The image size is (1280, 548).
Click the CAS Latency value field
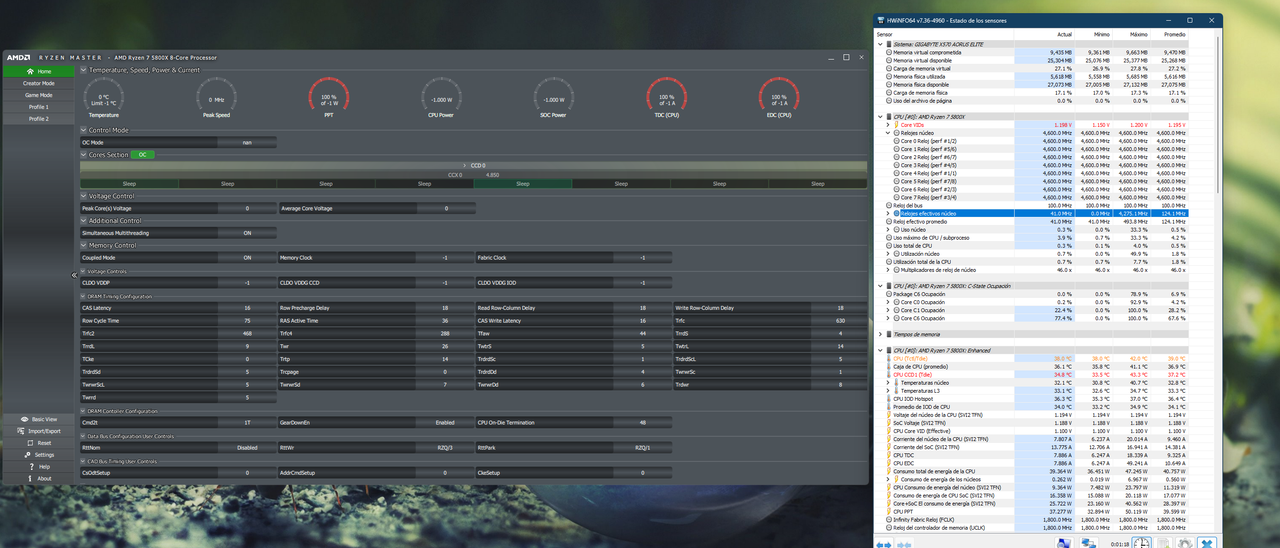(247, 308)
